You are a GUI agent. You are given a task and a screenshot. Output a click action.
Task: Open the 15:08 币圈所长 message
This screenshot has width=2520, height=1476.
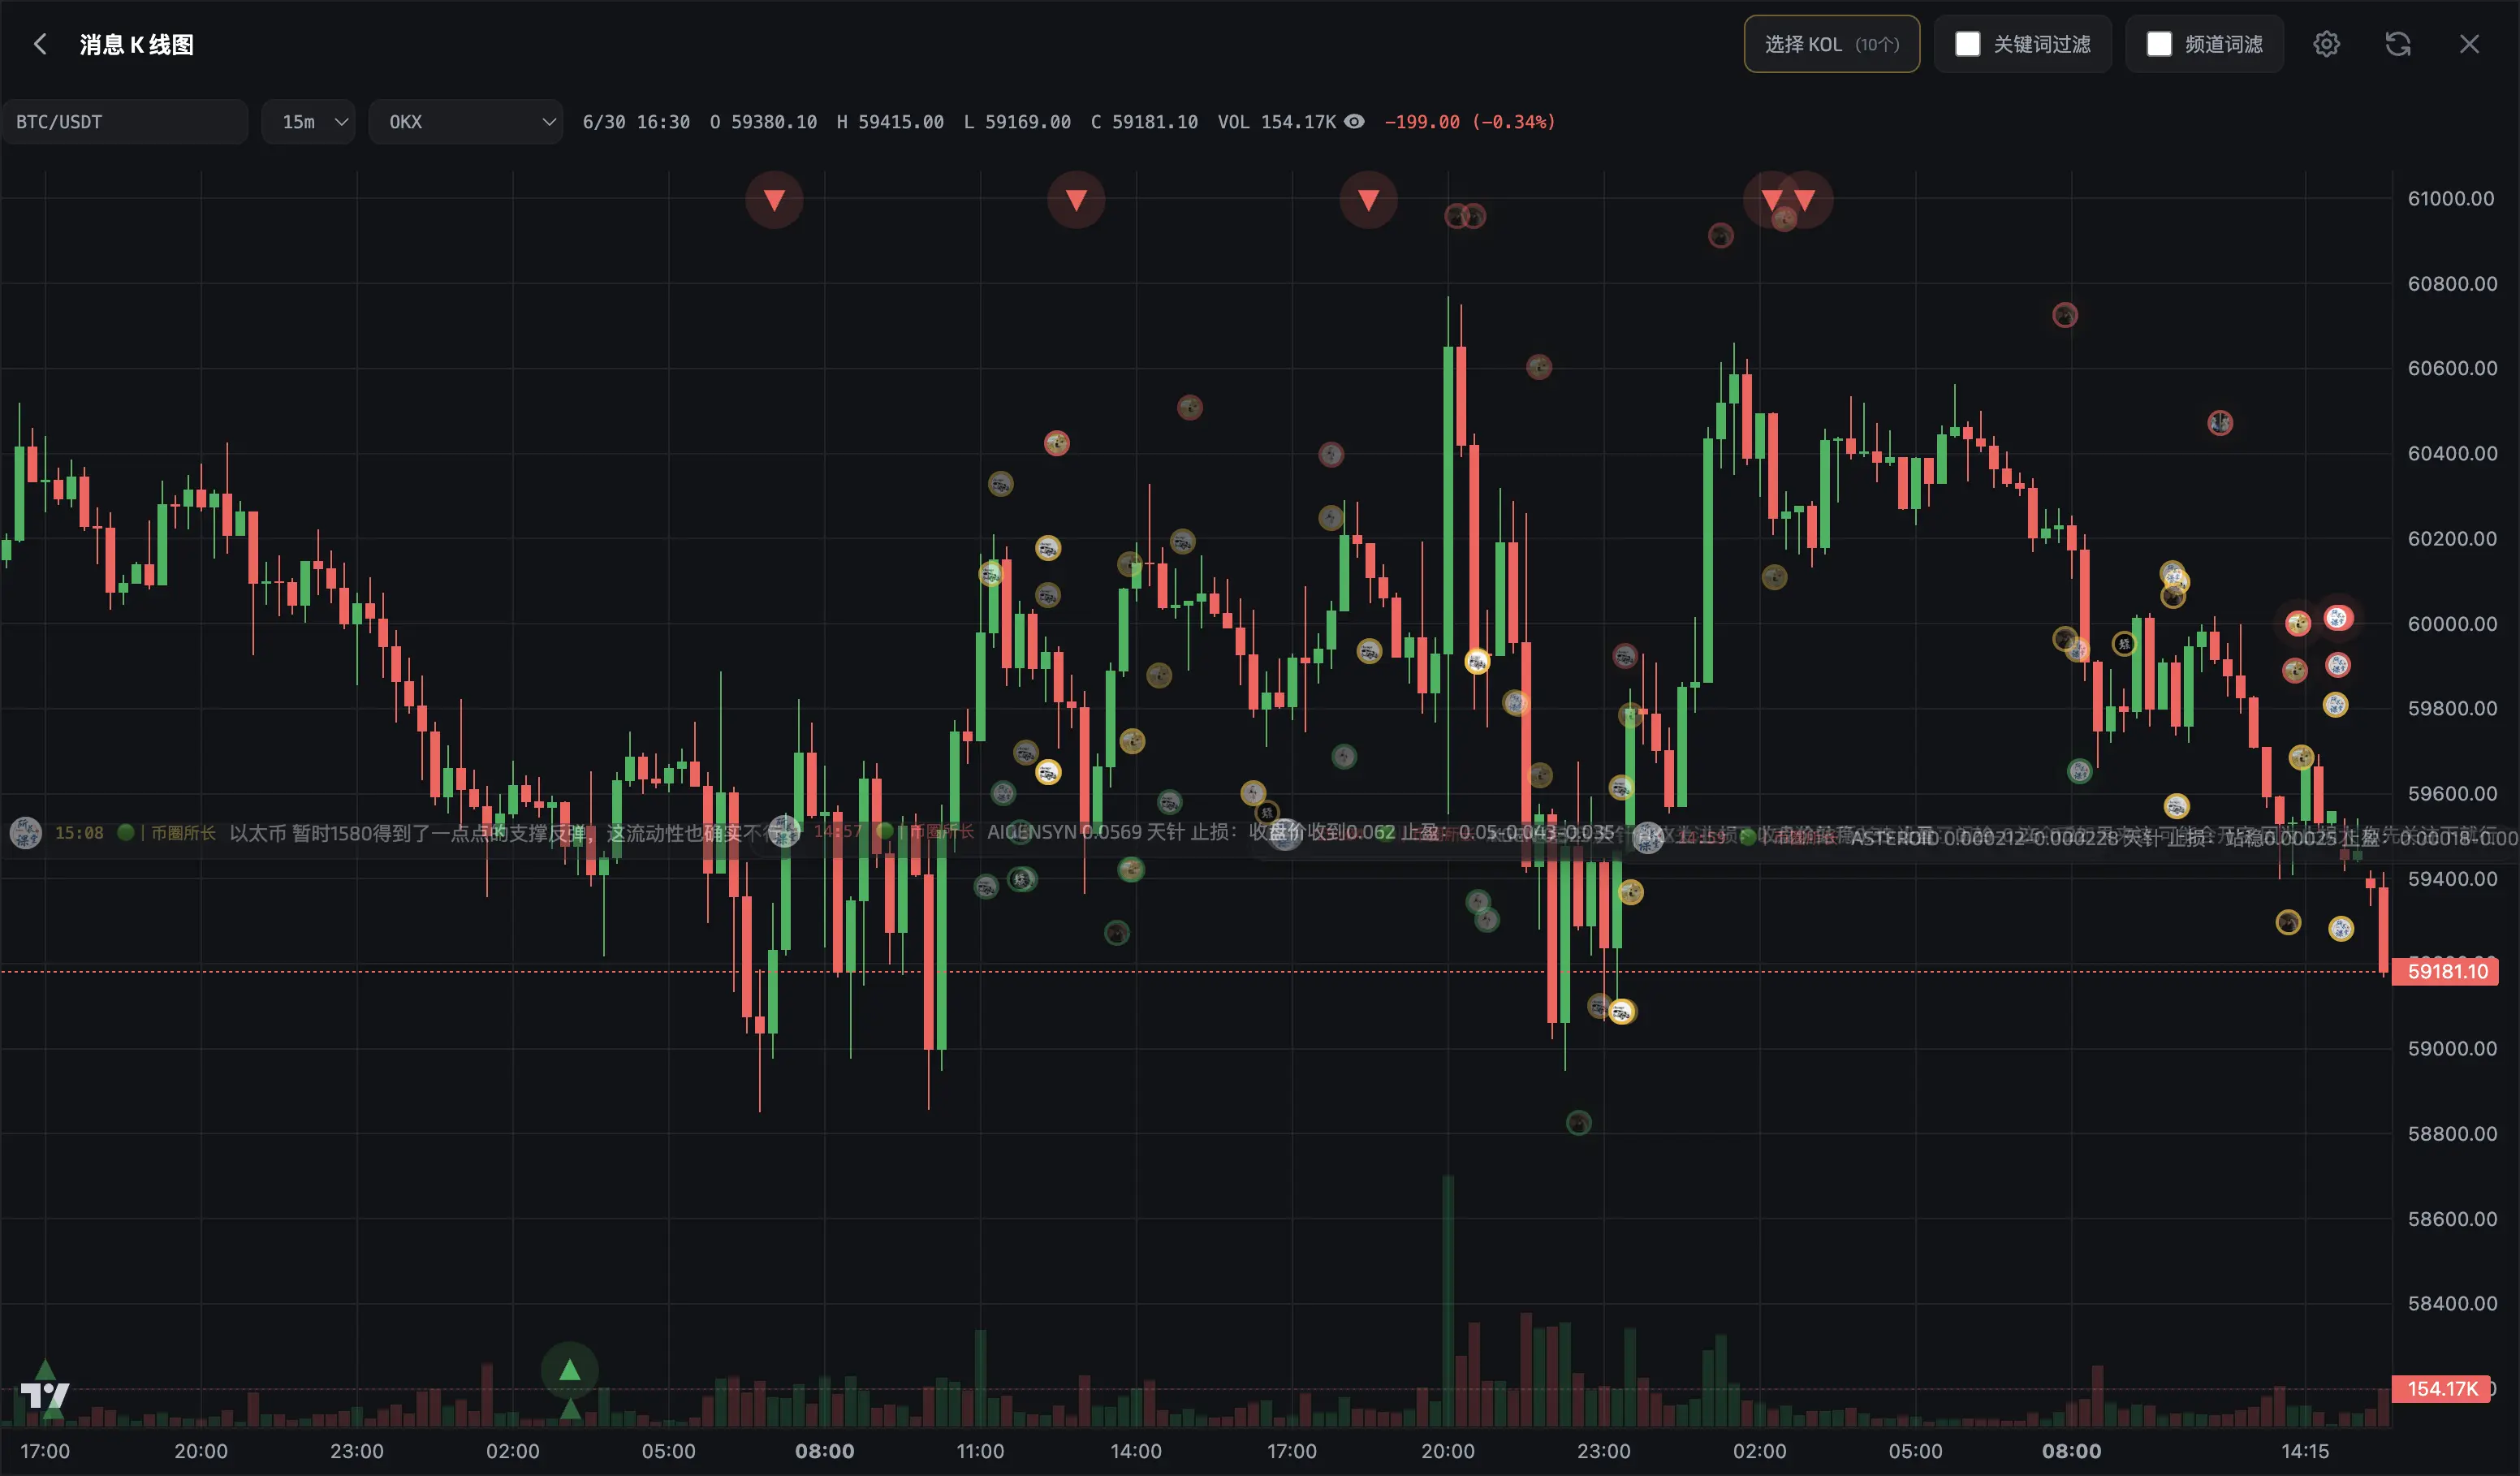click(x=400, y=832)
